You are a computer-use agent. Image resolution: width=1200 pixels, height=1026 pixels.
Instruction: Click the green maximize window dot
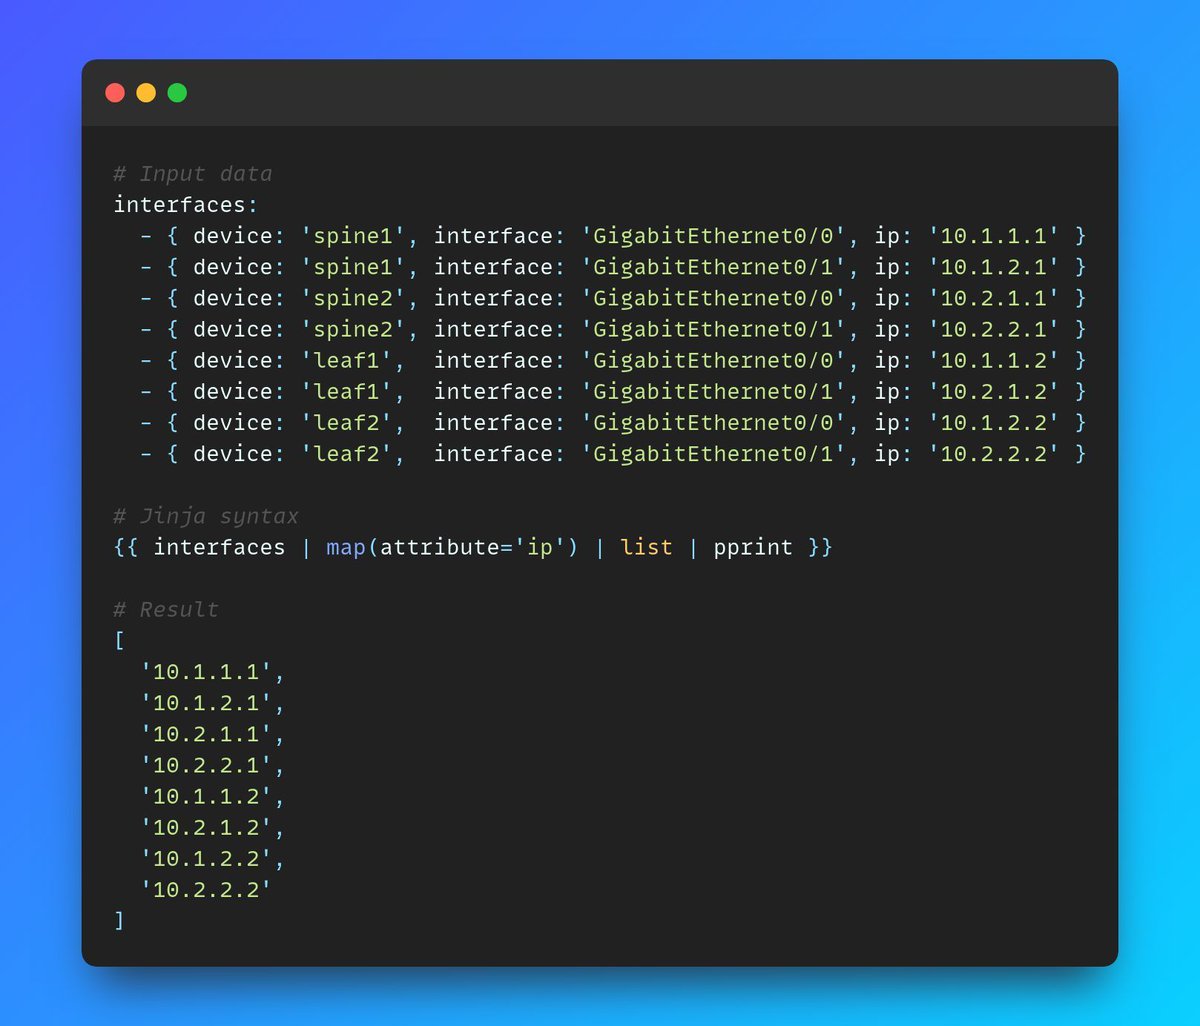[x=177, y=93]
